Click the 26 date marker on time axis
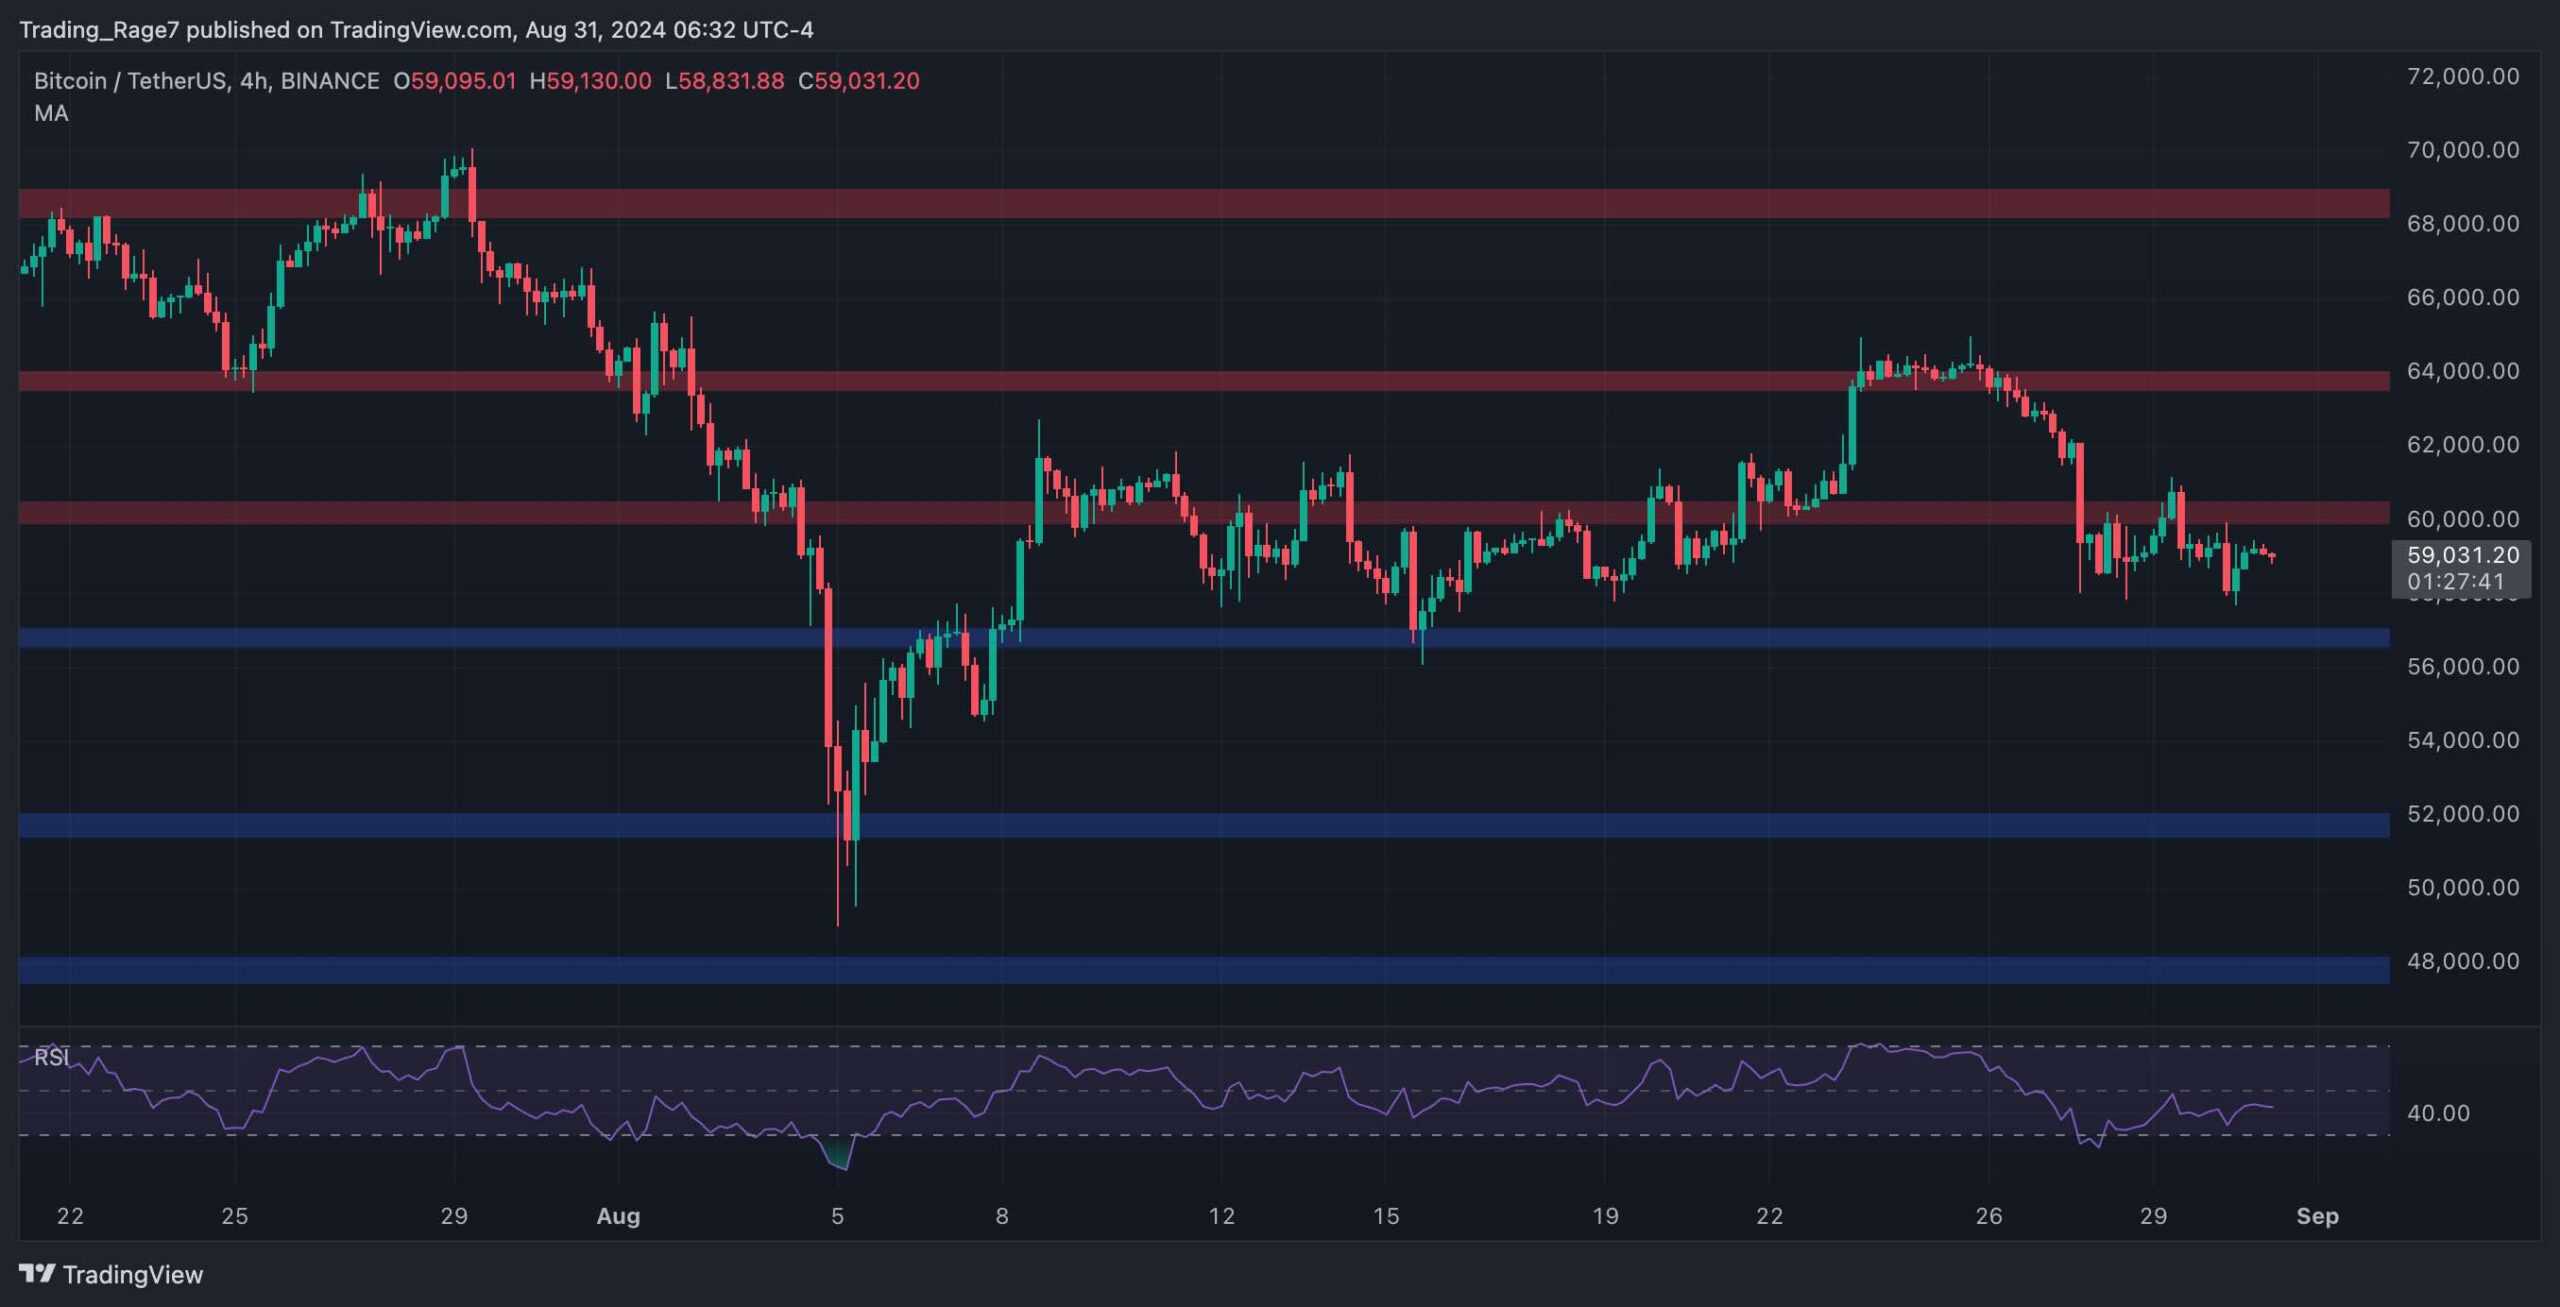This screenshot has width=2560, height=1307. [1989, 1216]
